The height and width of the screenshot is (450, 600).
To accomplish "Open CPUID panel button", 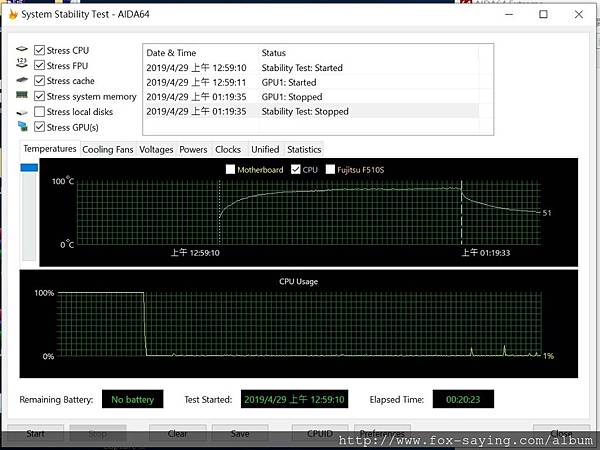I will (320, 433).
